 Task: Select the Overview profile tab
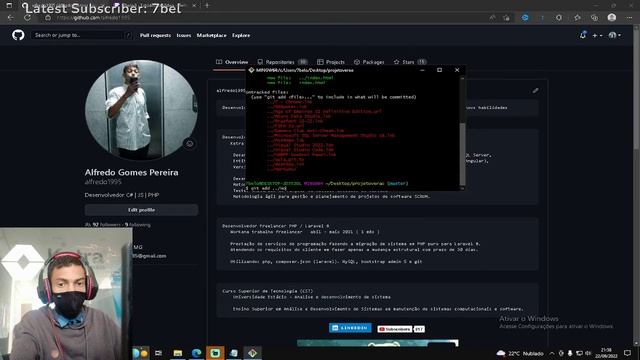point(232,62)
